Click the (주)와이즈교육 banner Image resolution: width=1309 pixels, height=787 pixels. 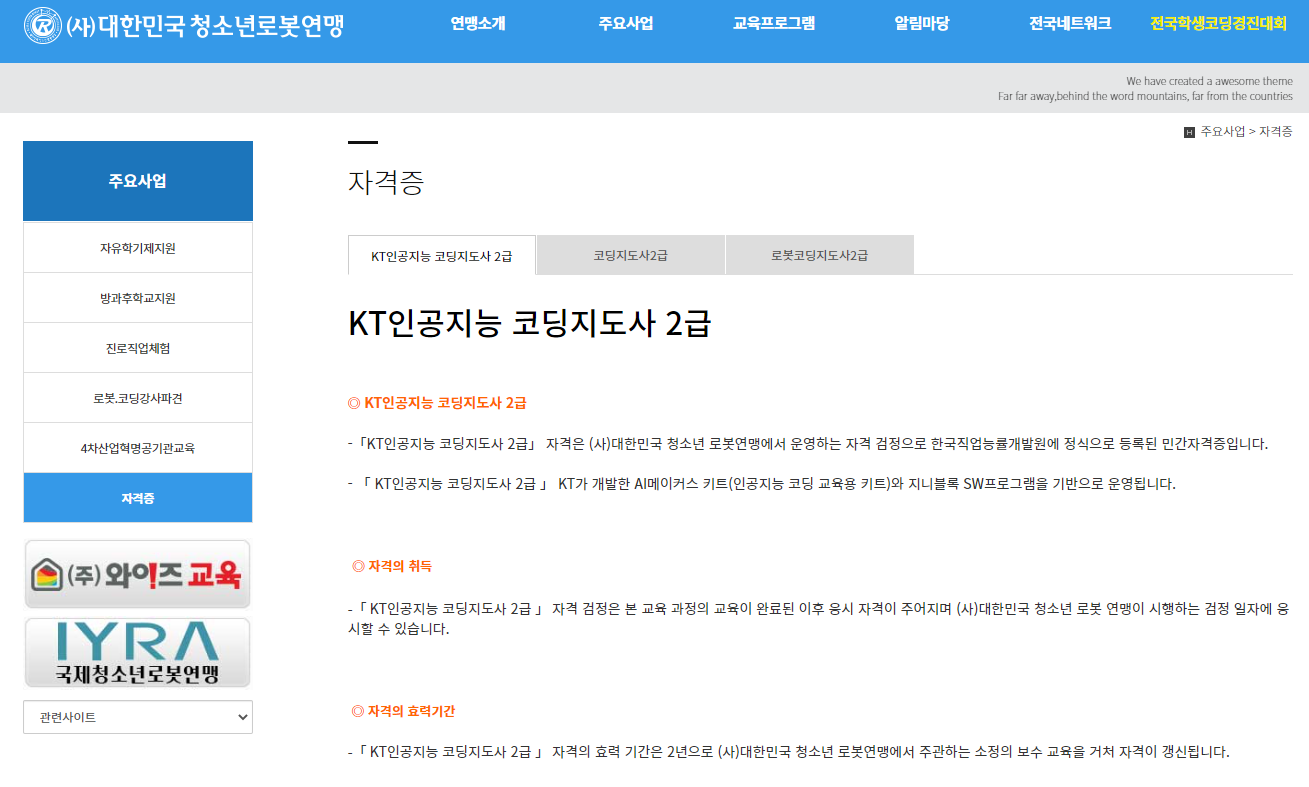[138, 574]
